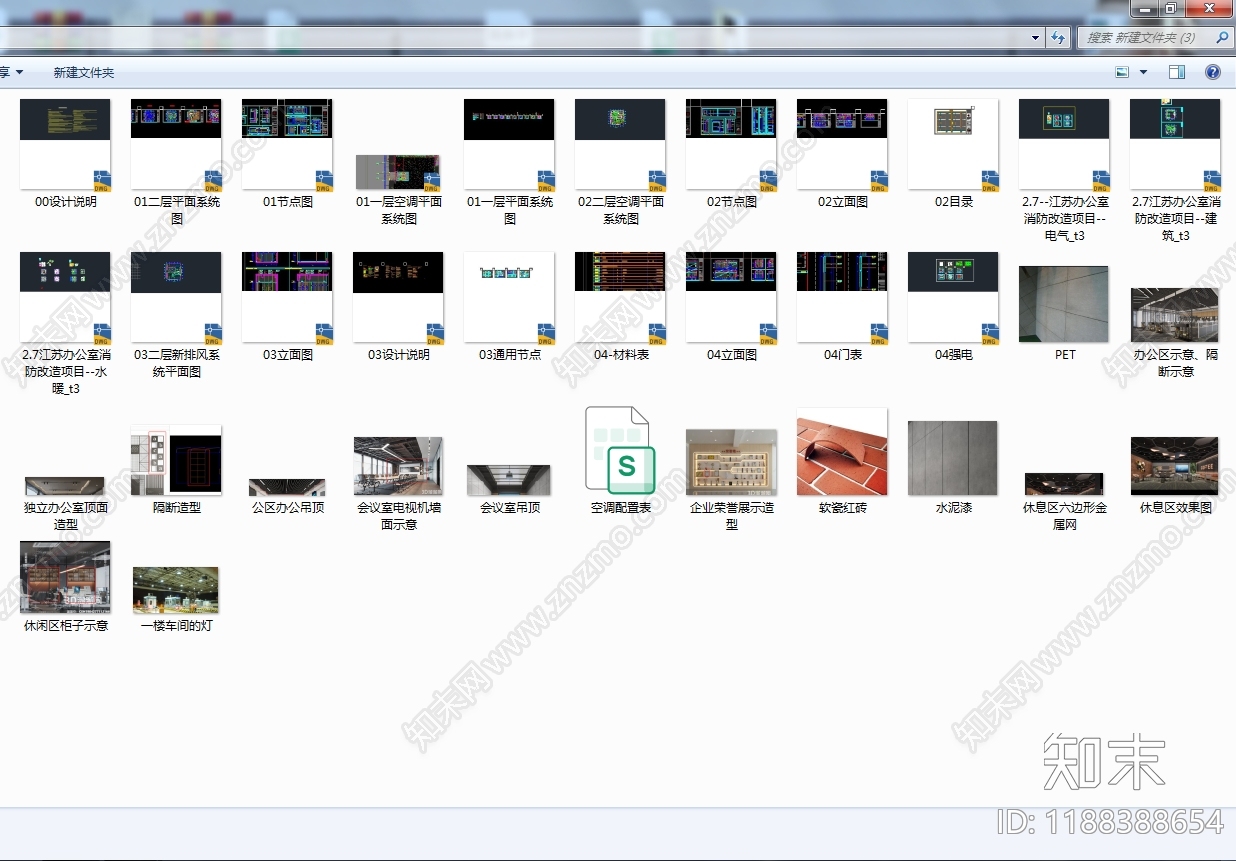
Task: Select the 企业荣誉展示造型 image thumbnail
Action: pyautogui.click(x=731, y=462)
